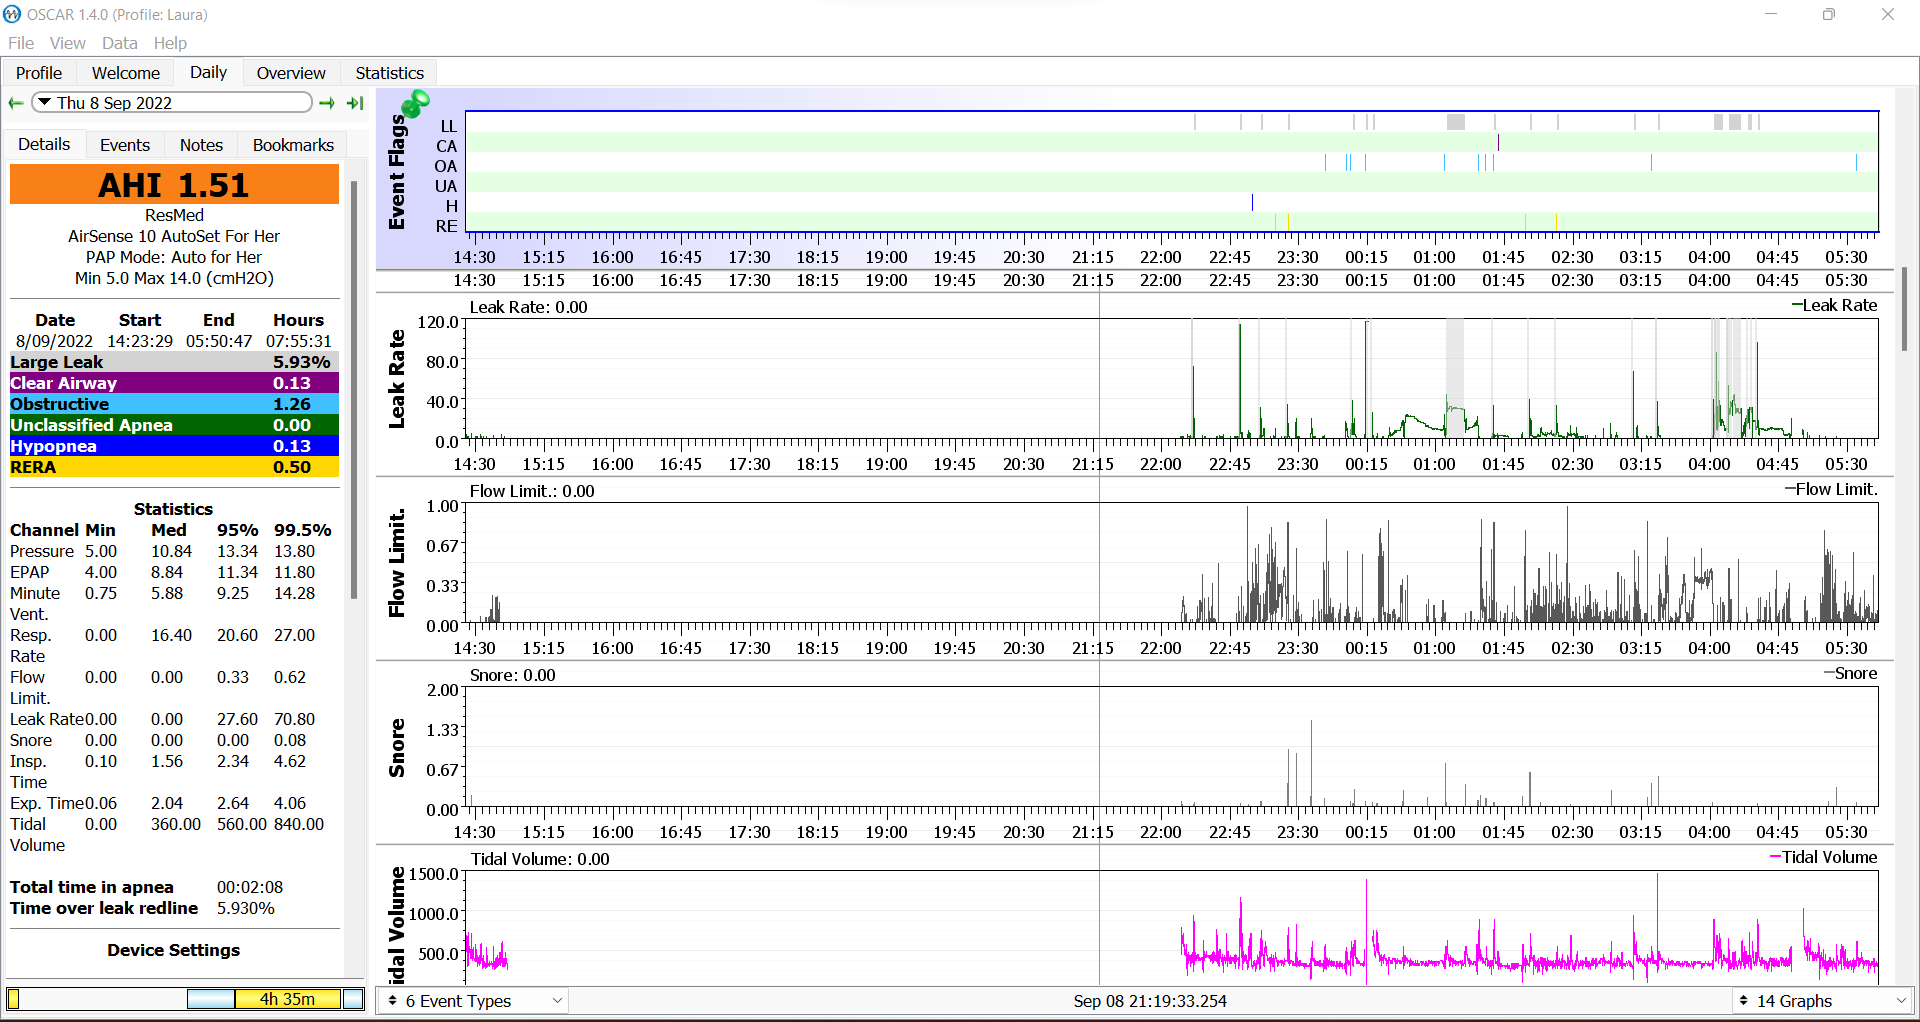Screen dimensions: 1920x1022
Task: Go to the next day with right arrow
Action: (x=327, y=103)
